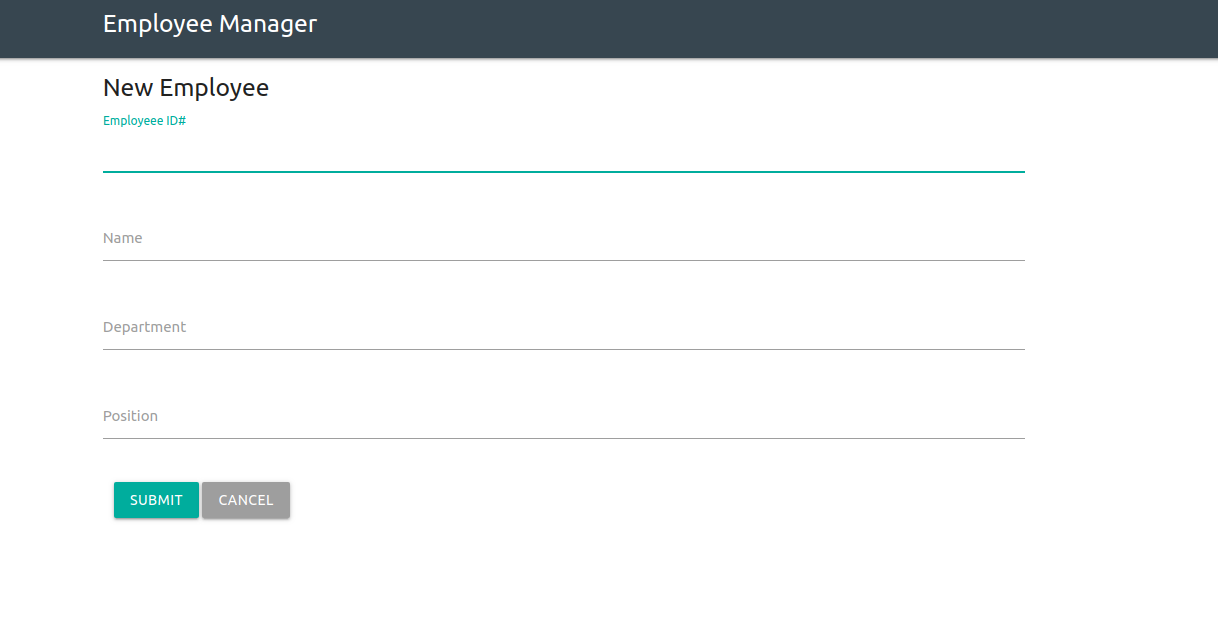Screen dimensions: 1218x626
Task: Click the teal underline of Employee ID field
Action: tap(563, 172)
